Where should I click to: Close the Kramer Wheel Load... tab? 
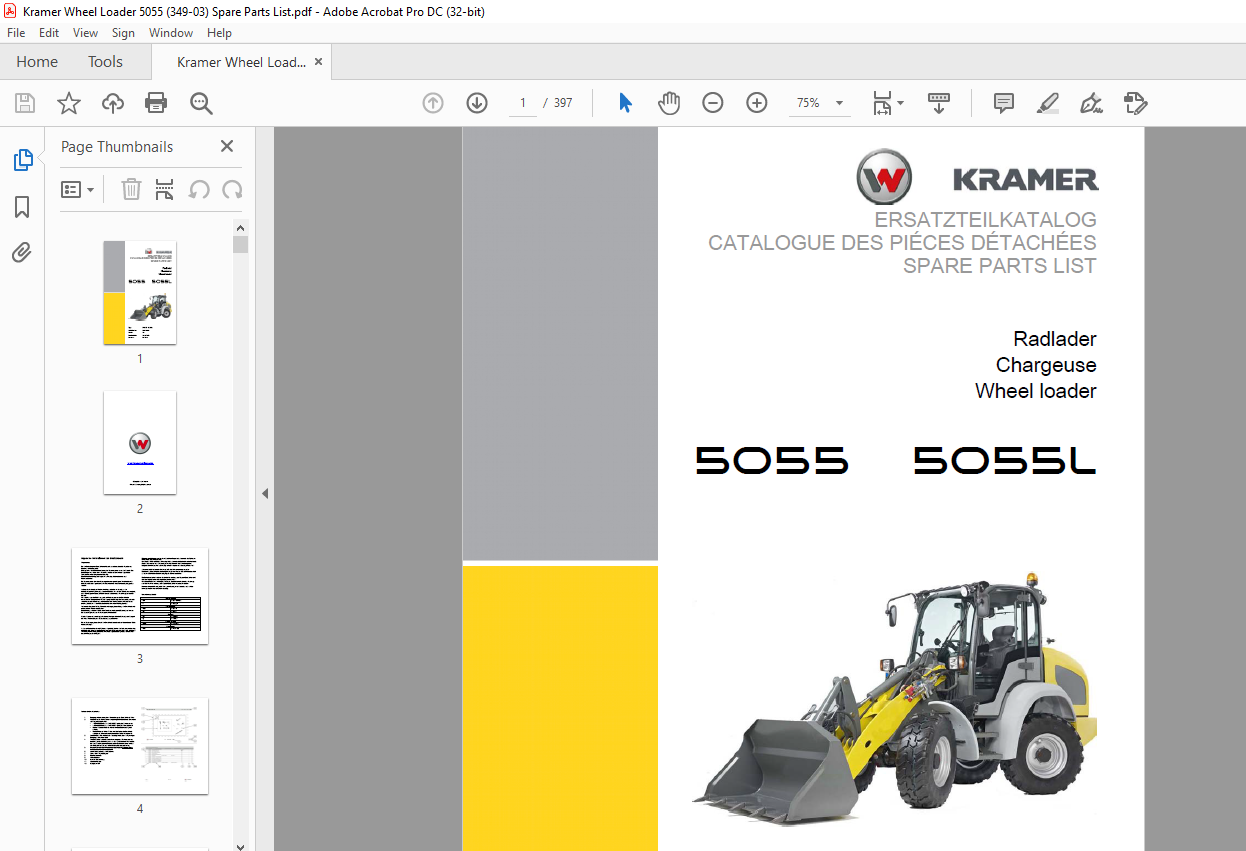318,62
